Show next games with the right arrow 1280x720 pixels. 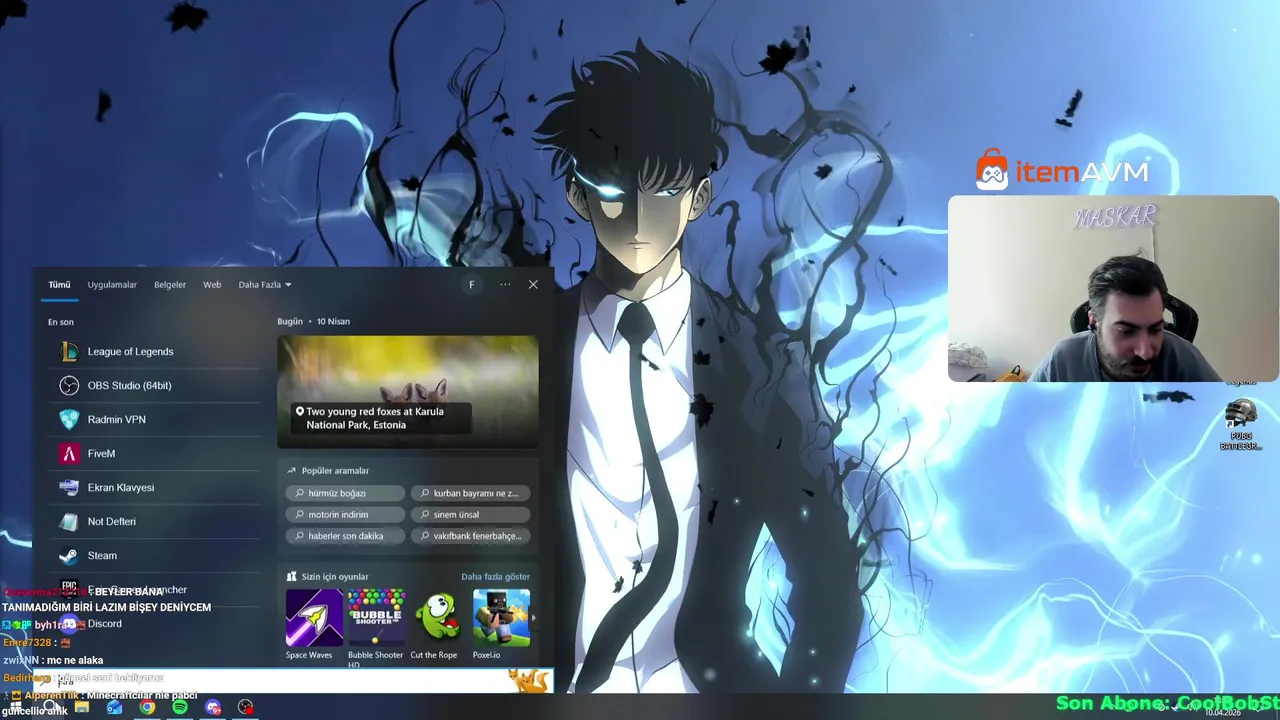(534, 618)
